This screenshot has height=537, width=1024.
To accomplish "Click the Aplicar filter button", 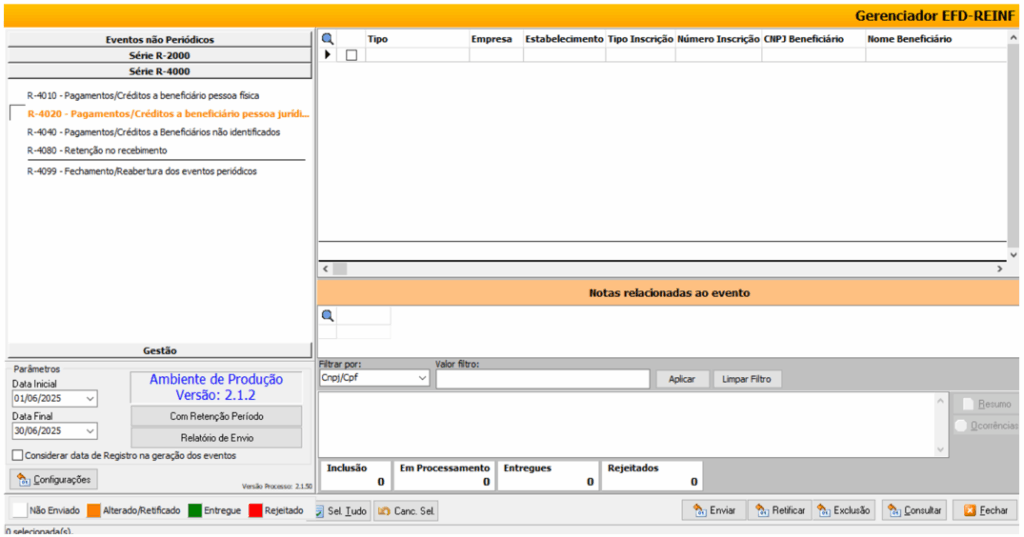I will pyautogui.click(x=681, y=379).
